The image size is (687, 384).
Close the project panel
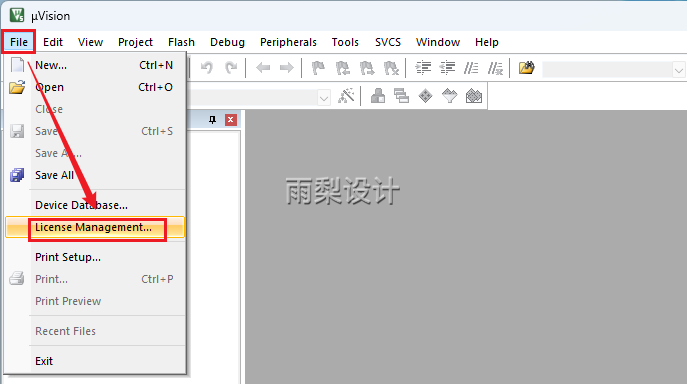(x=231, y=120)
